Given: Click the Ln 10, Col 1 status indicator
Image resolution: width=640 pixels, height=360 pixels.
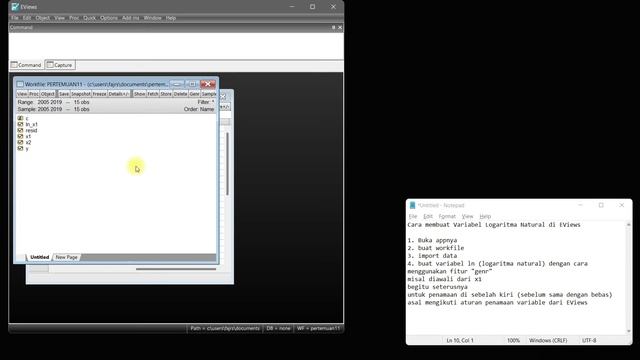Looking at the screenshot, I should point(460,340).
